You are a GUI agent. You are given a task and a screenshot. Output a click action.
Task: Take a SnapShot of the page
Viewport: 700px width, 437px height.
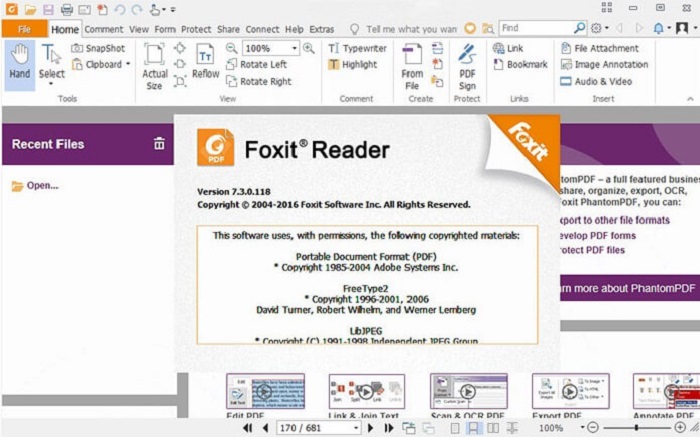[98, 48]
